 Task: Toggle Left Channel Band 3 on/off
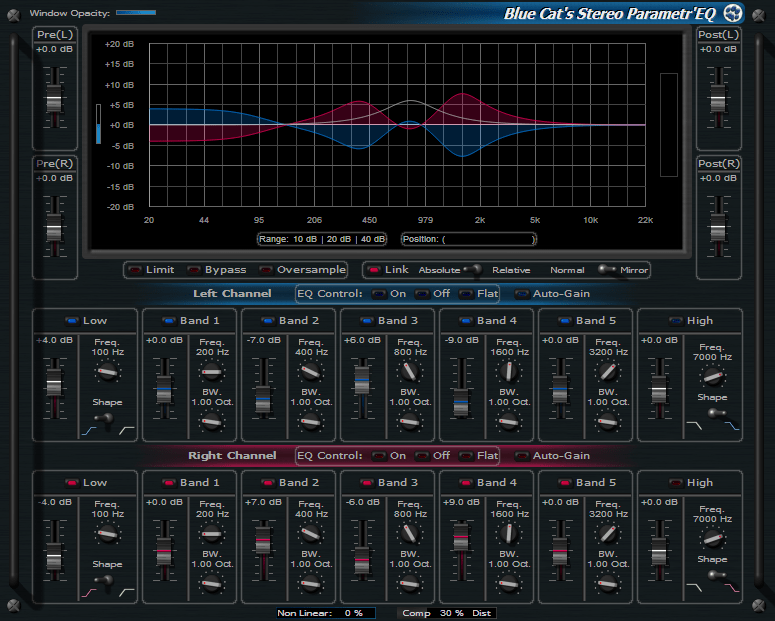pyautogui.click(x=367, y=321)
